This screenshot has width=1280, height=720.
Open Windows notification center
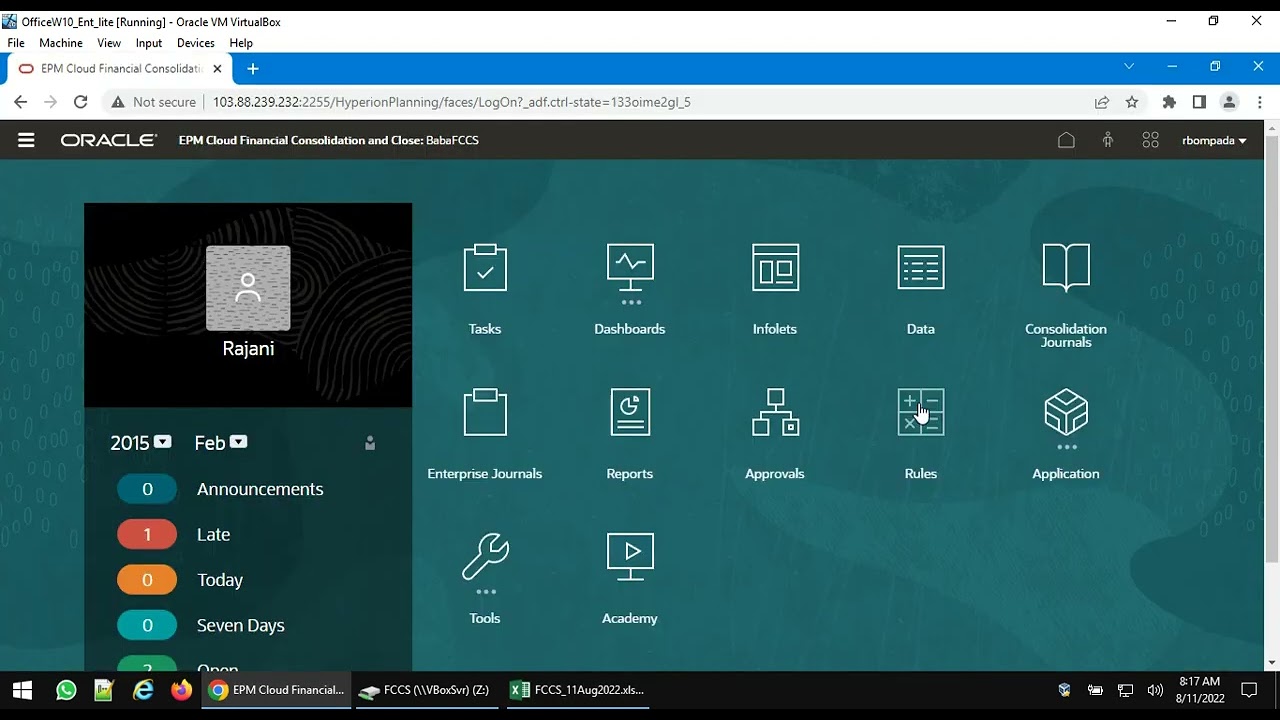pos(1249,690)
